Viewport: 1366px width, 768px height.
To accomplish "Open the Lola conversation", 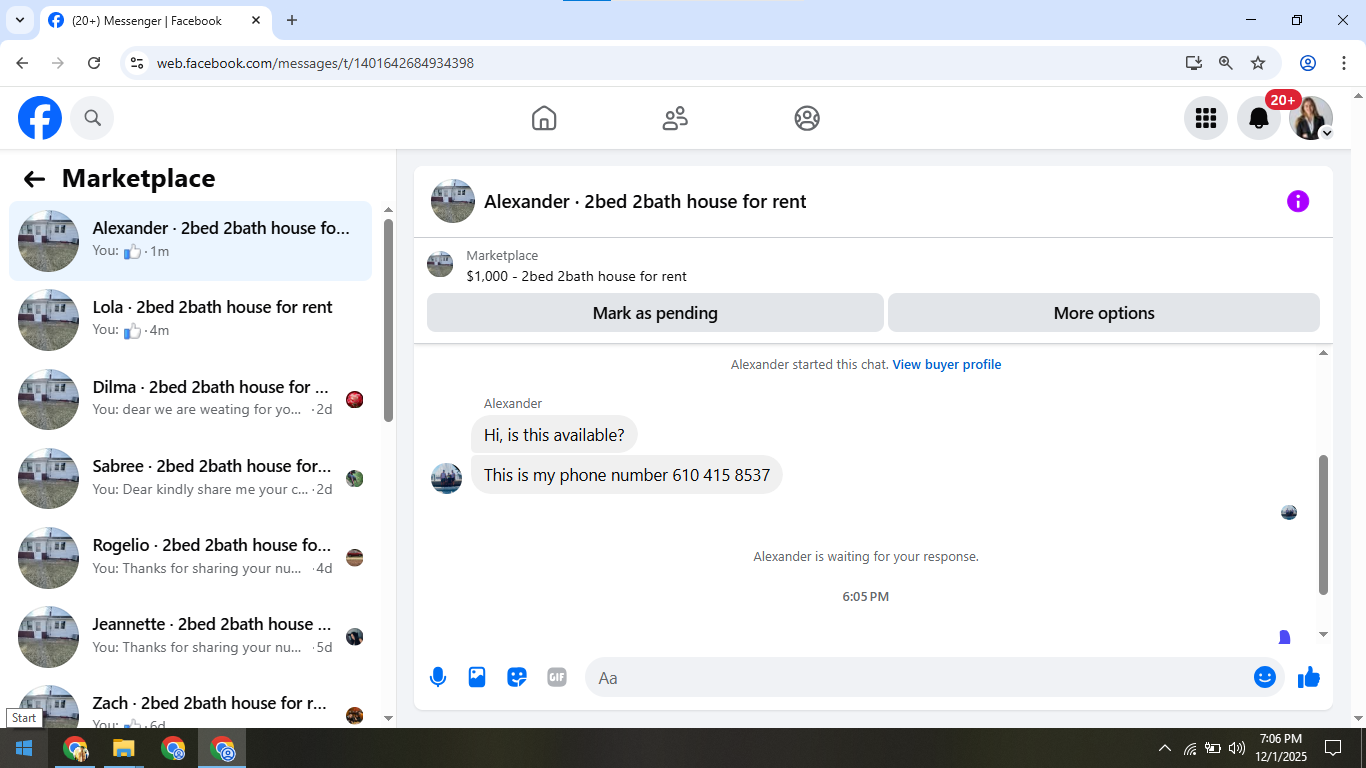I will pos(191,320).
